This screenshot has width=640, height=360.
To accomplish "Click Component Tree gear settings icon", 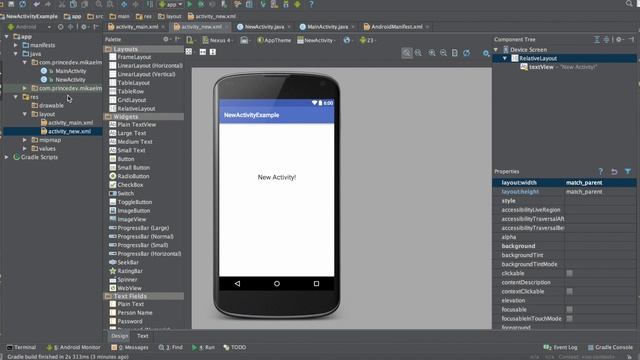I will tap(619, 39).
